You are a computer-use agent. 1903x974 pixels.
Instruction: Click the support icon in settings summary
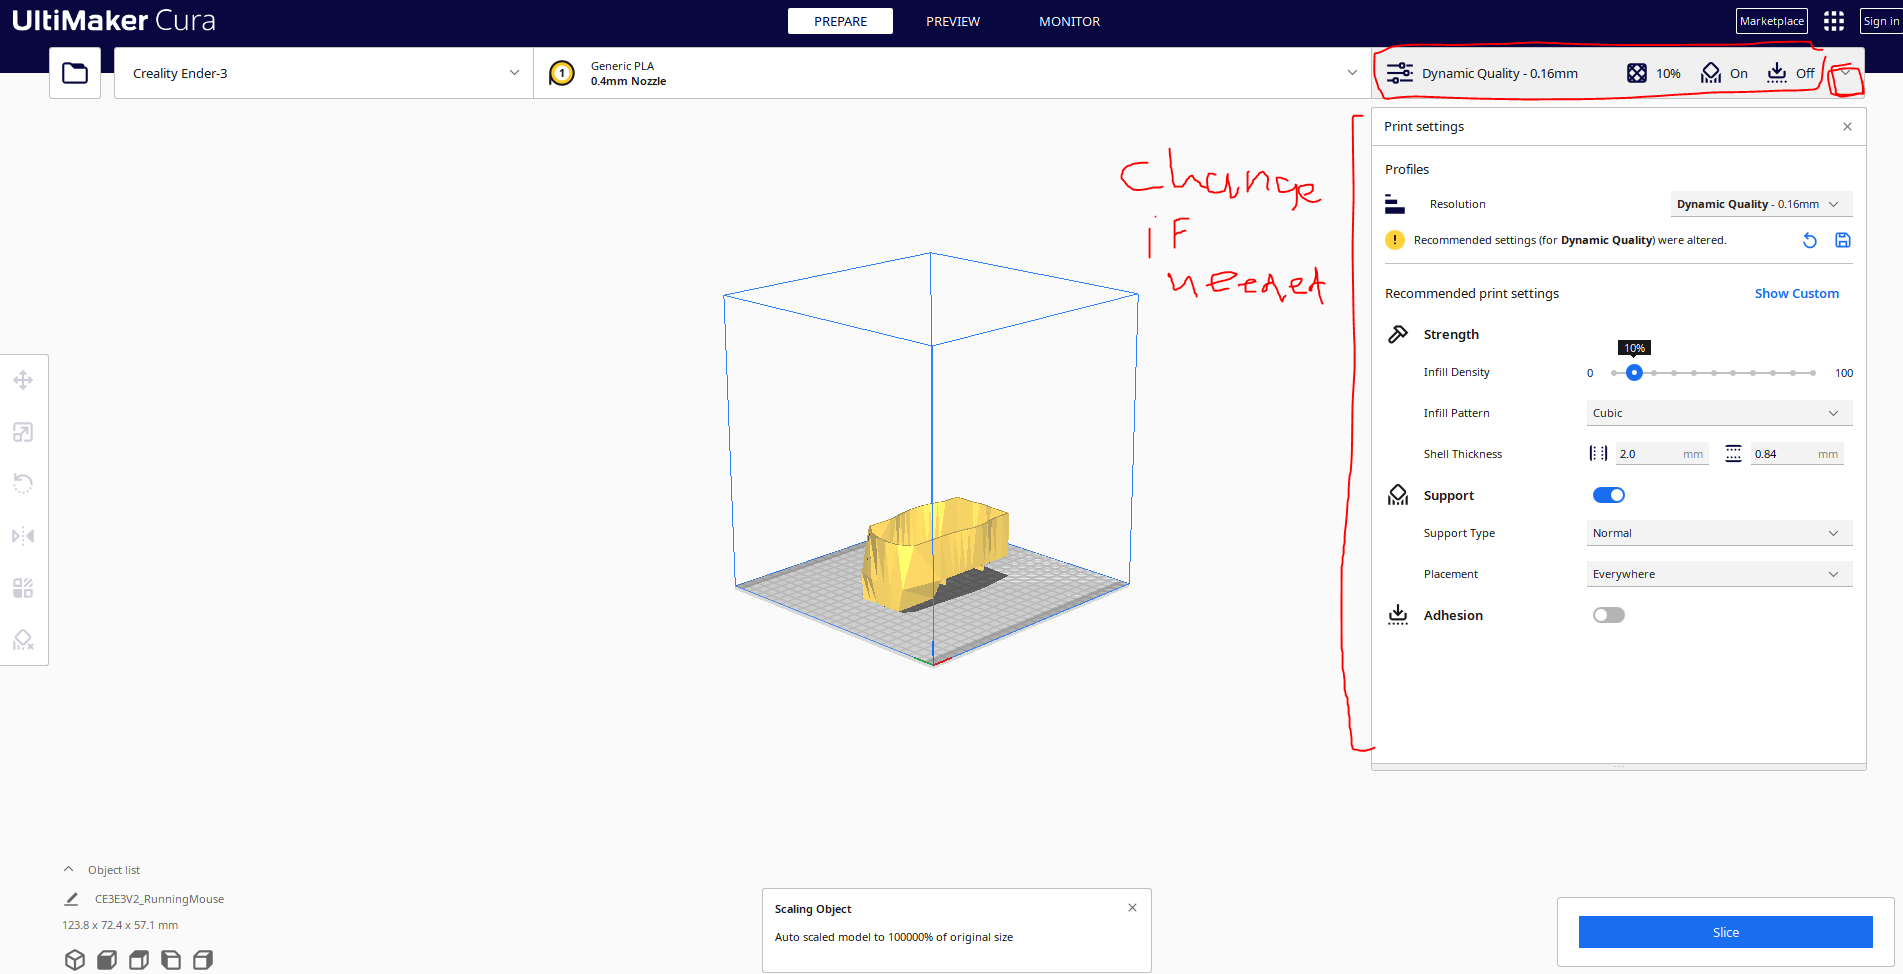(x=1711, y=73)
